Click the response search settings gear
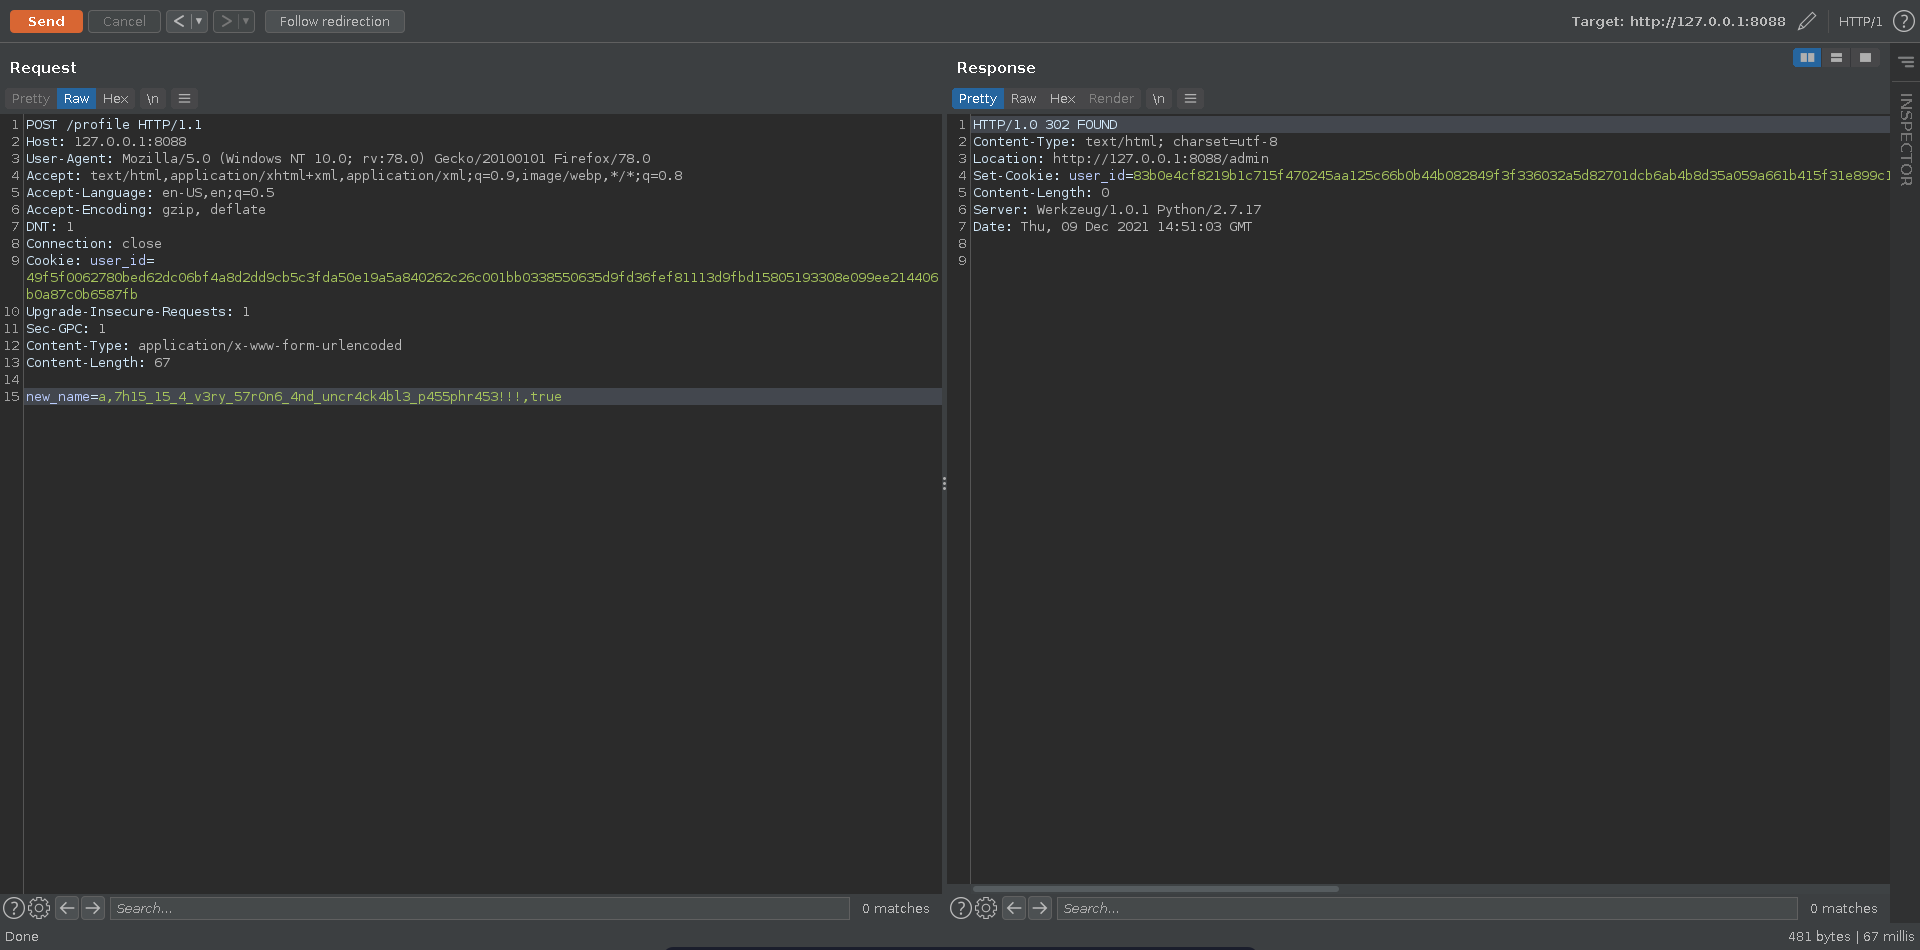Viewport: 1920px width, 950px height. point(986,908)
